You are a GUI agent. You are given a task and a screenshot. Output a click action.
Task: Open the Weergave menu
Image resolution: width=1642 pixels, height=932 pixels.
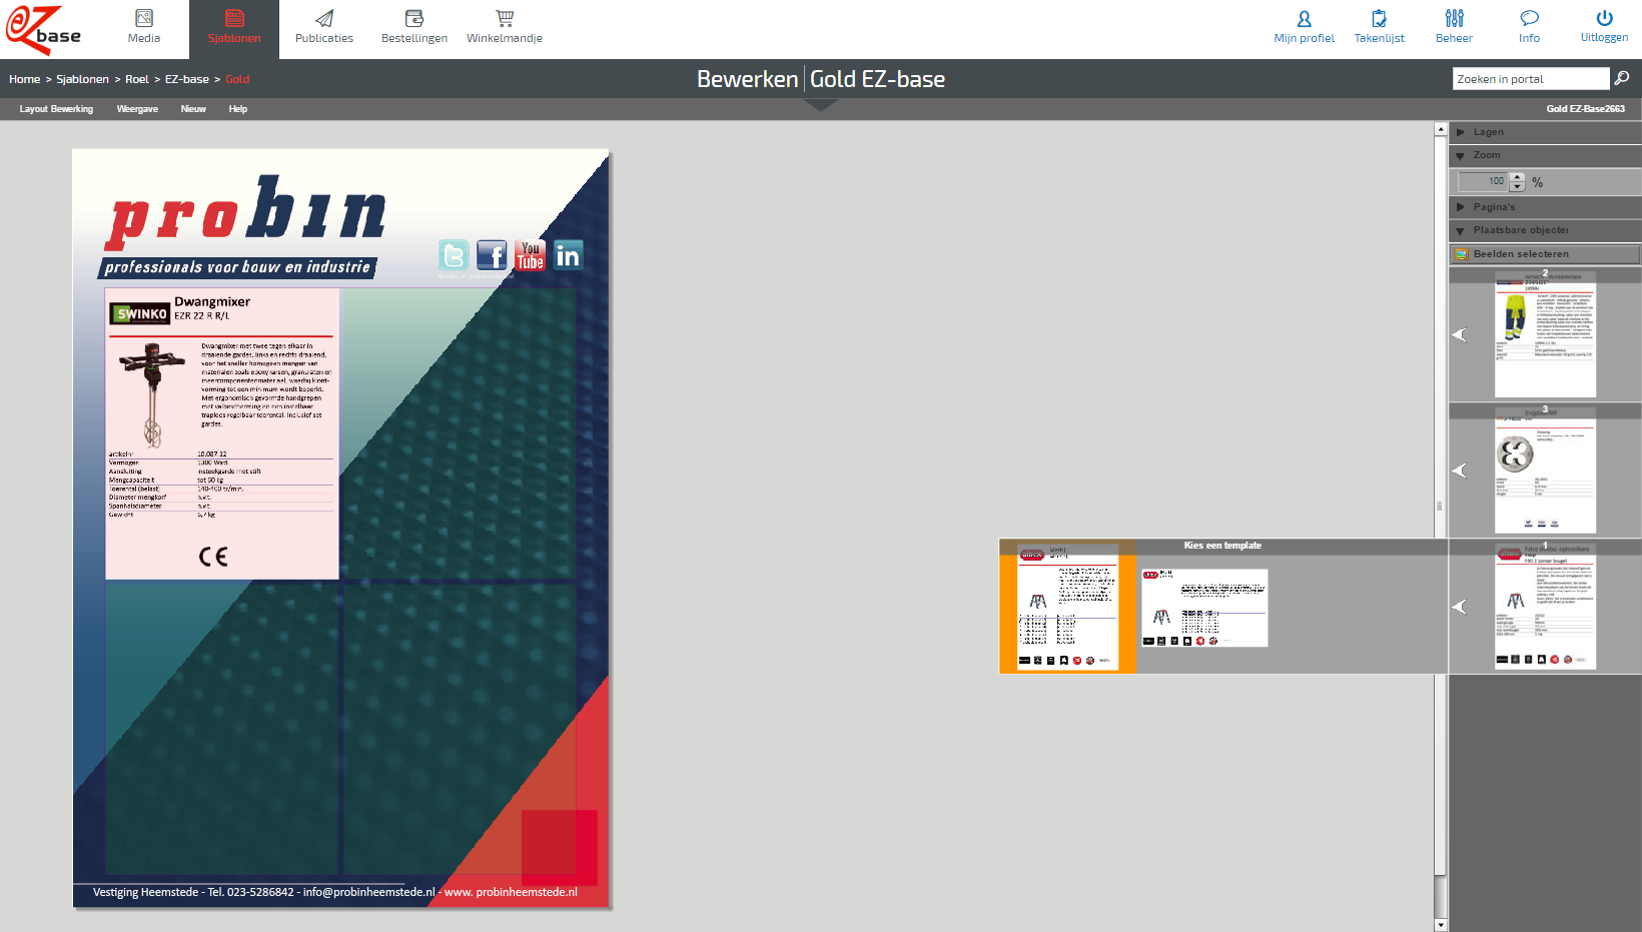click(x=137, y=109)
